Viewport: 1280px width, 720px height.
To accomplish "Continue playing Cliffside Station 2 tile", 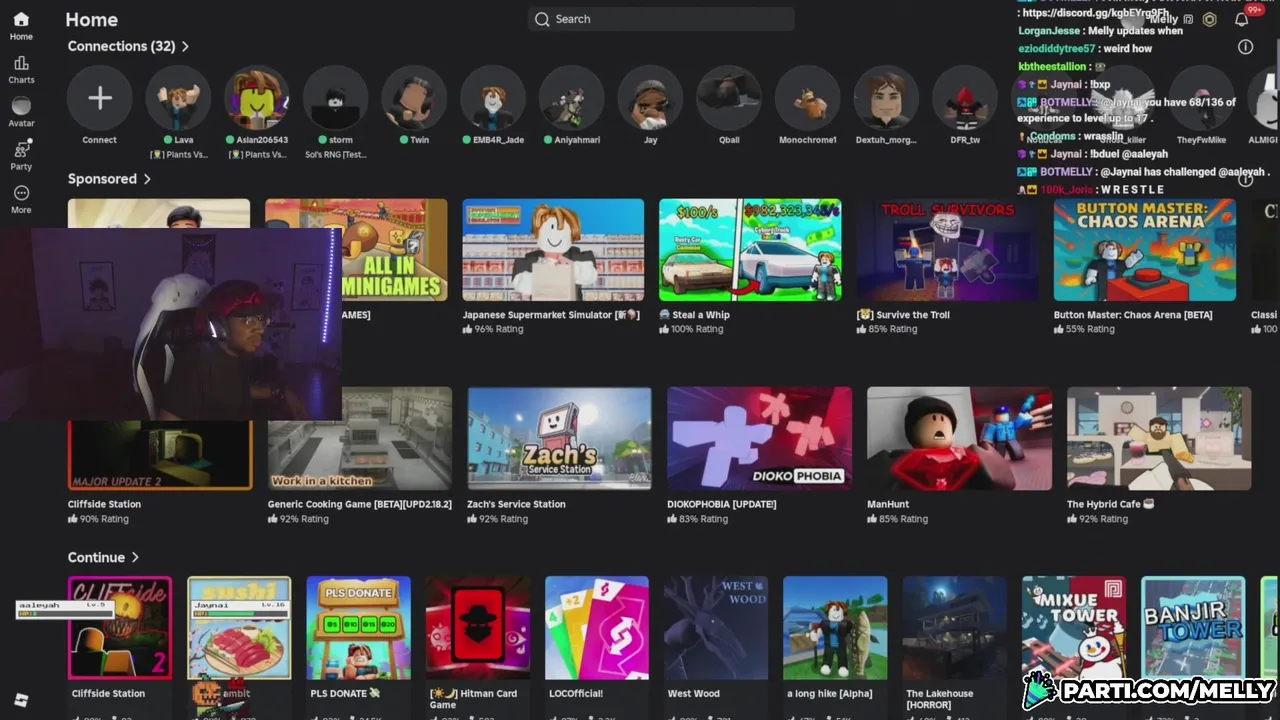I will point(119,628).
